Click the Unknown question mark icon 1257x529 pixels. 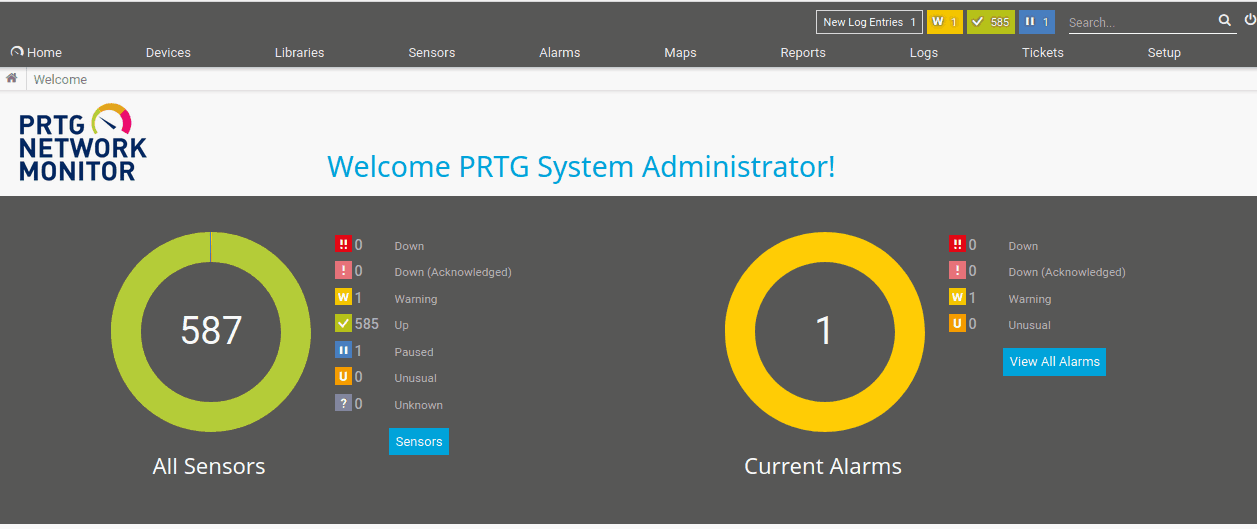click(x=343, y=403)
